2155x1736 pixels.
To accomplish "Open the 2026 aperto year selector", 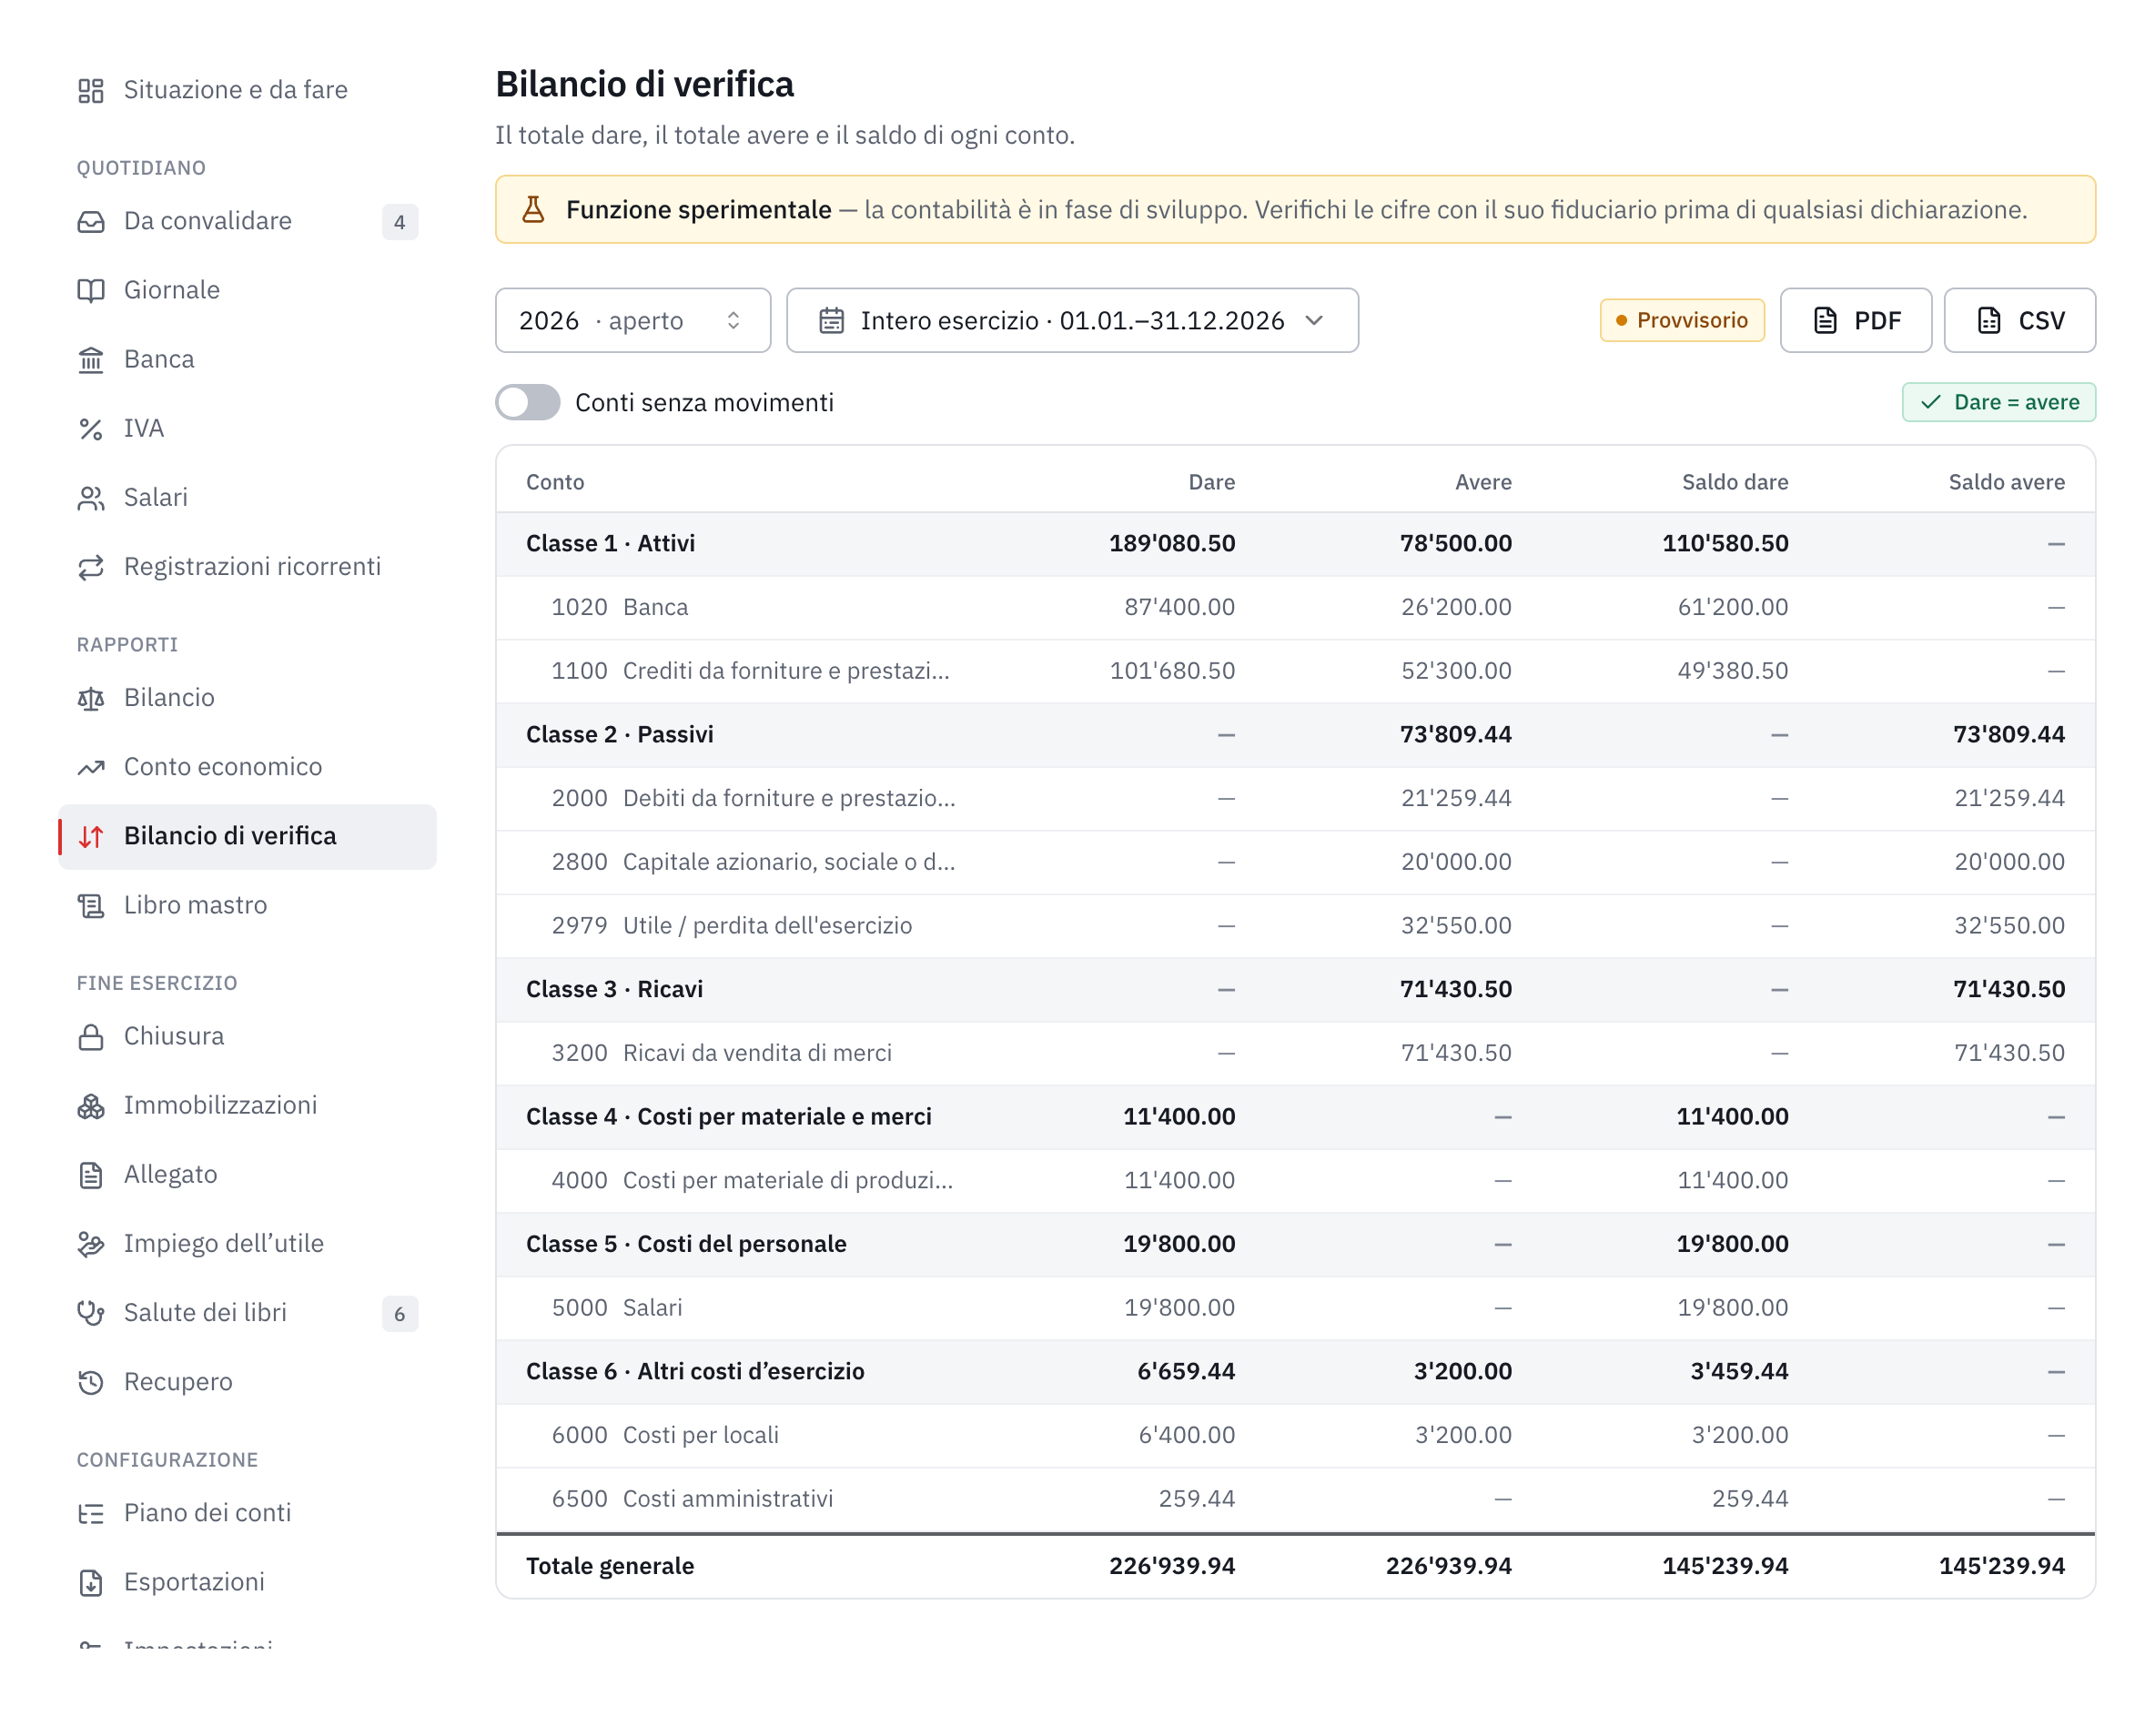I will click(x=633, y=320).
